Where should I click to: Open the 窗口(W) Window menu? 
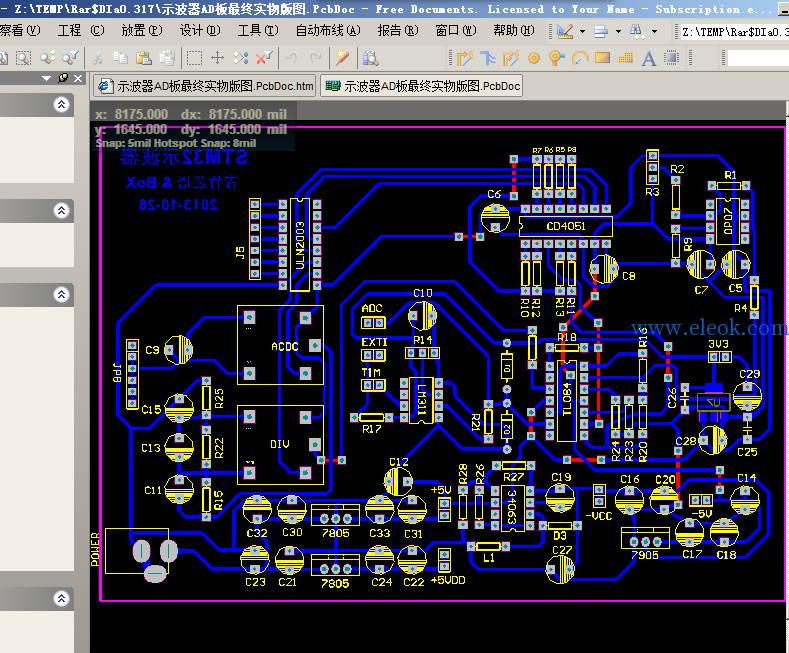(456, 31)
